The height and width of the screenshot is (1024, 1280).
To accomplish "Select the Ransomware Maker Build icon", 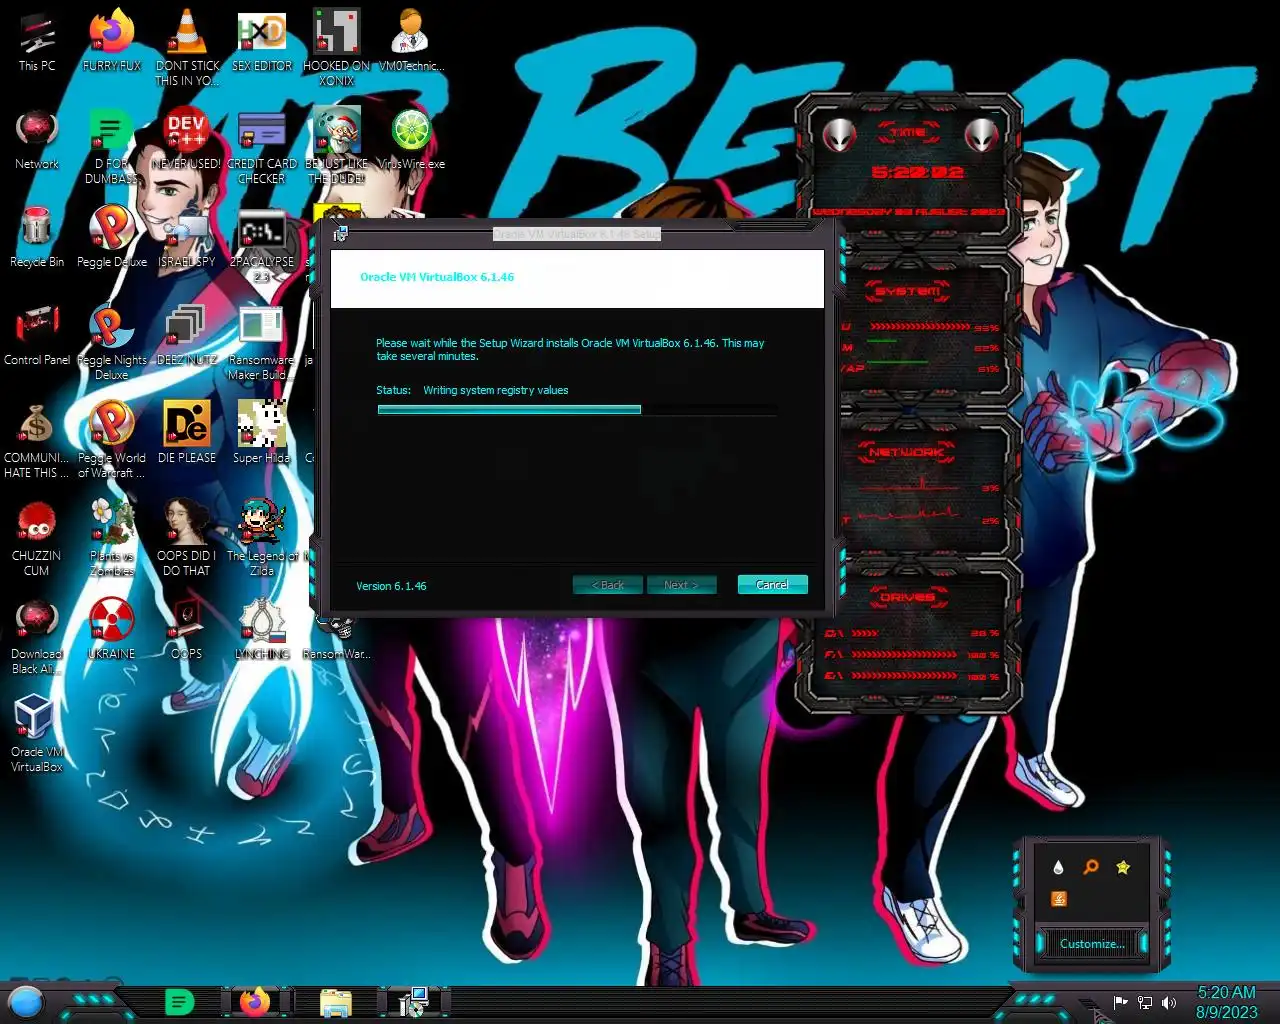I will (x=261, y=342).
